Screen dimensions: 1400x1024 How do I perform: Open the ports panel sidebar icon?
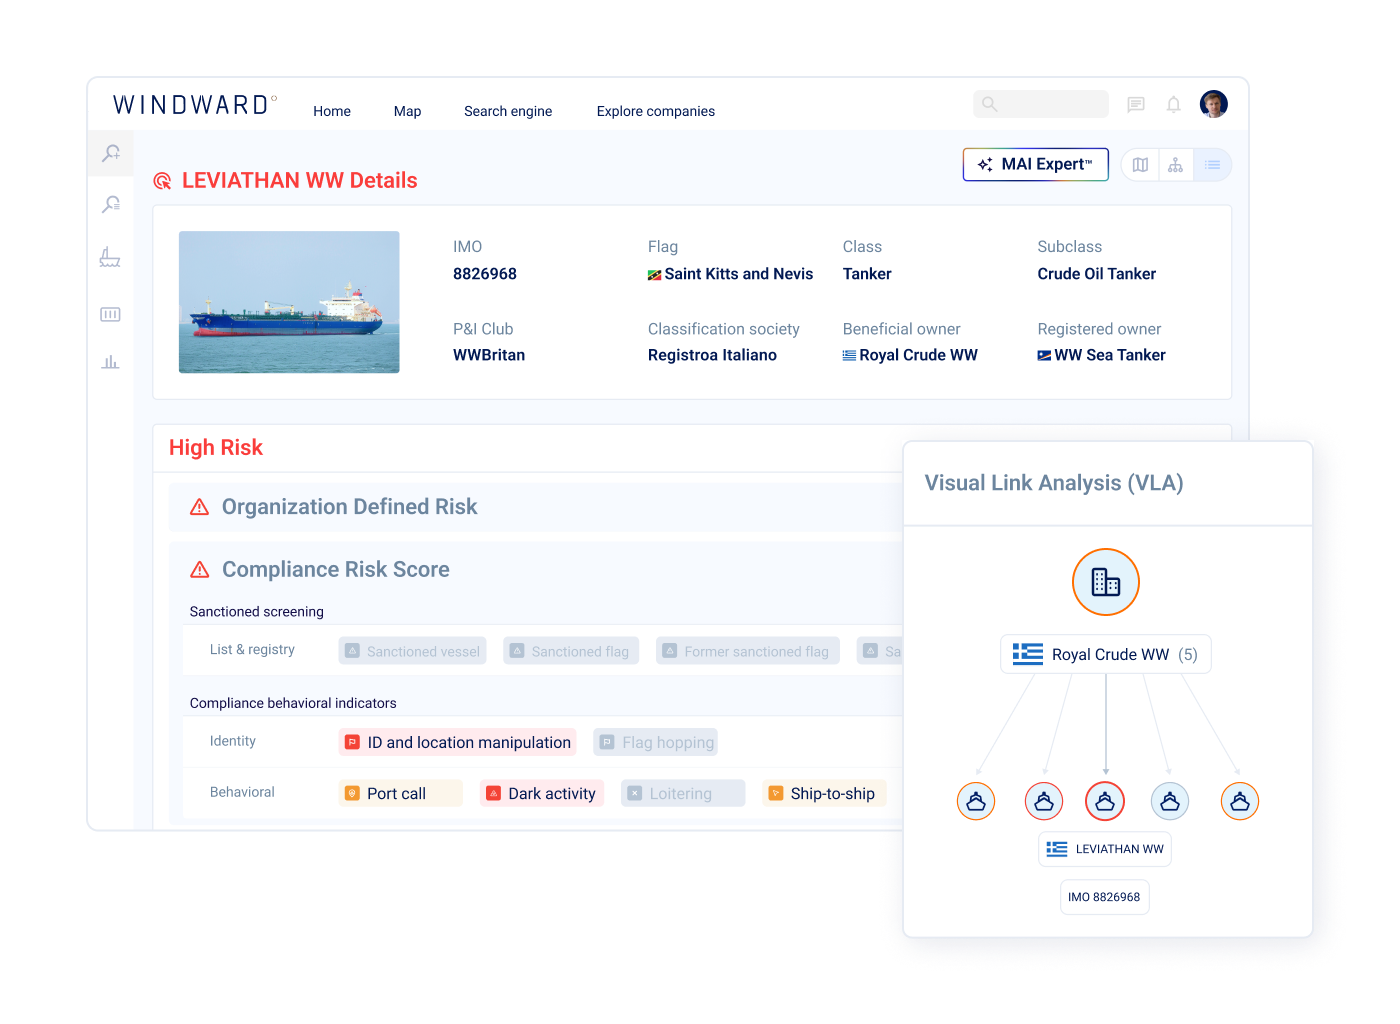110,314
